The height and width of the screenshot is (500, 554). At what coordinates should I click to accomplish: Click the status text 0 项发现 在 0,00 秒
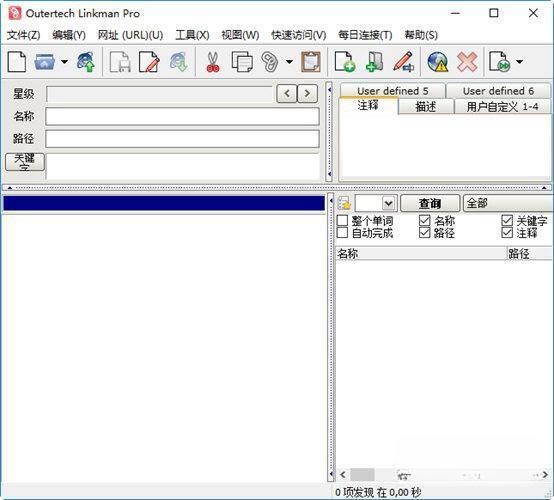tap(378, 492)
